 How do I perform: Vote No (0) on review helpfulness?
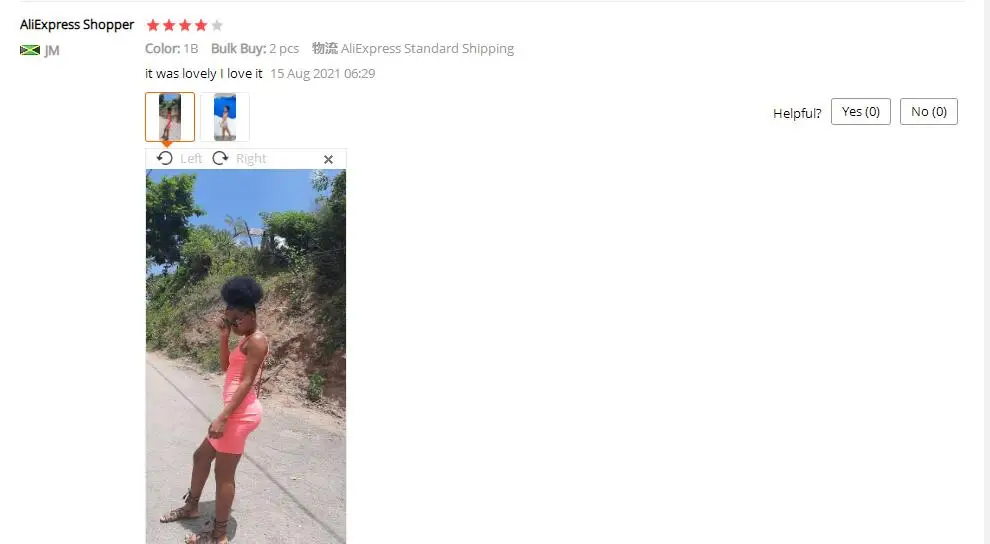pos(929,112)
